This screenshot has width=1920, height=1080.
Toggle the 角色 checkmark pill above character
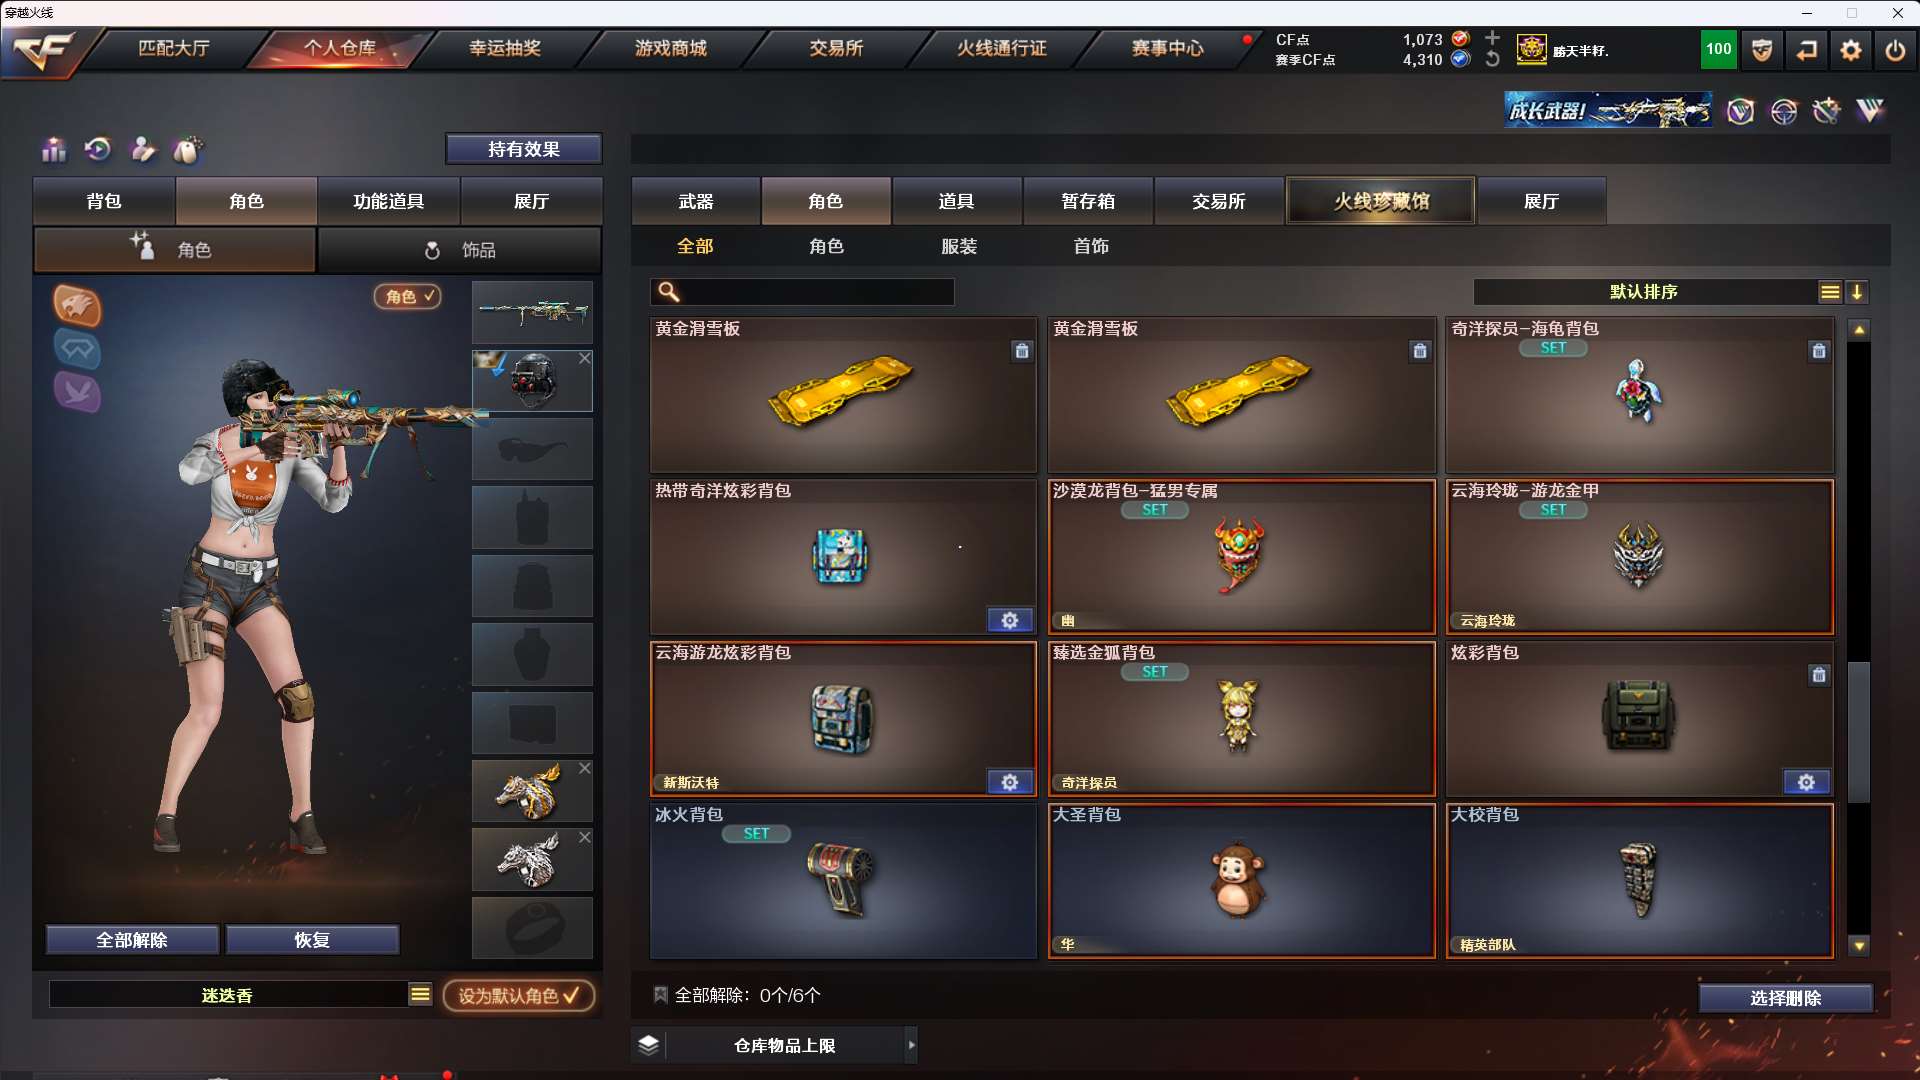pos(408,296)
